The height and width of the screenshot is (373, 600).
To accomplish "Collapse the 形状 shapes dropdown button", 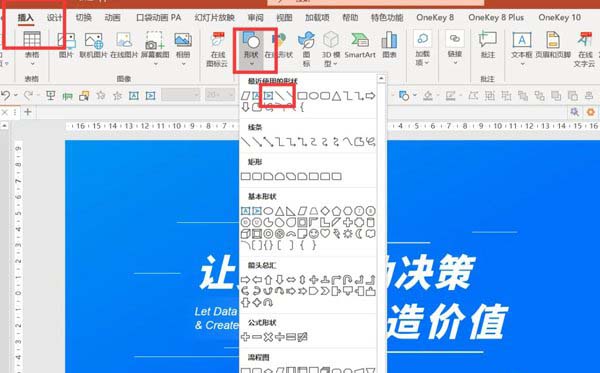I will (251, 49).
